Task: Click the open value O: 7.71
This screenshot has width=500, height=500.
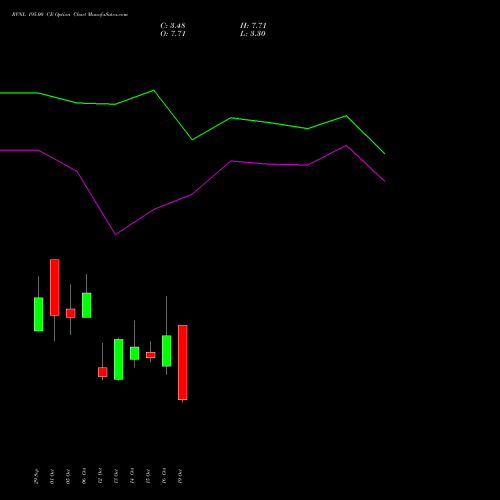Action: pos(173,34)
